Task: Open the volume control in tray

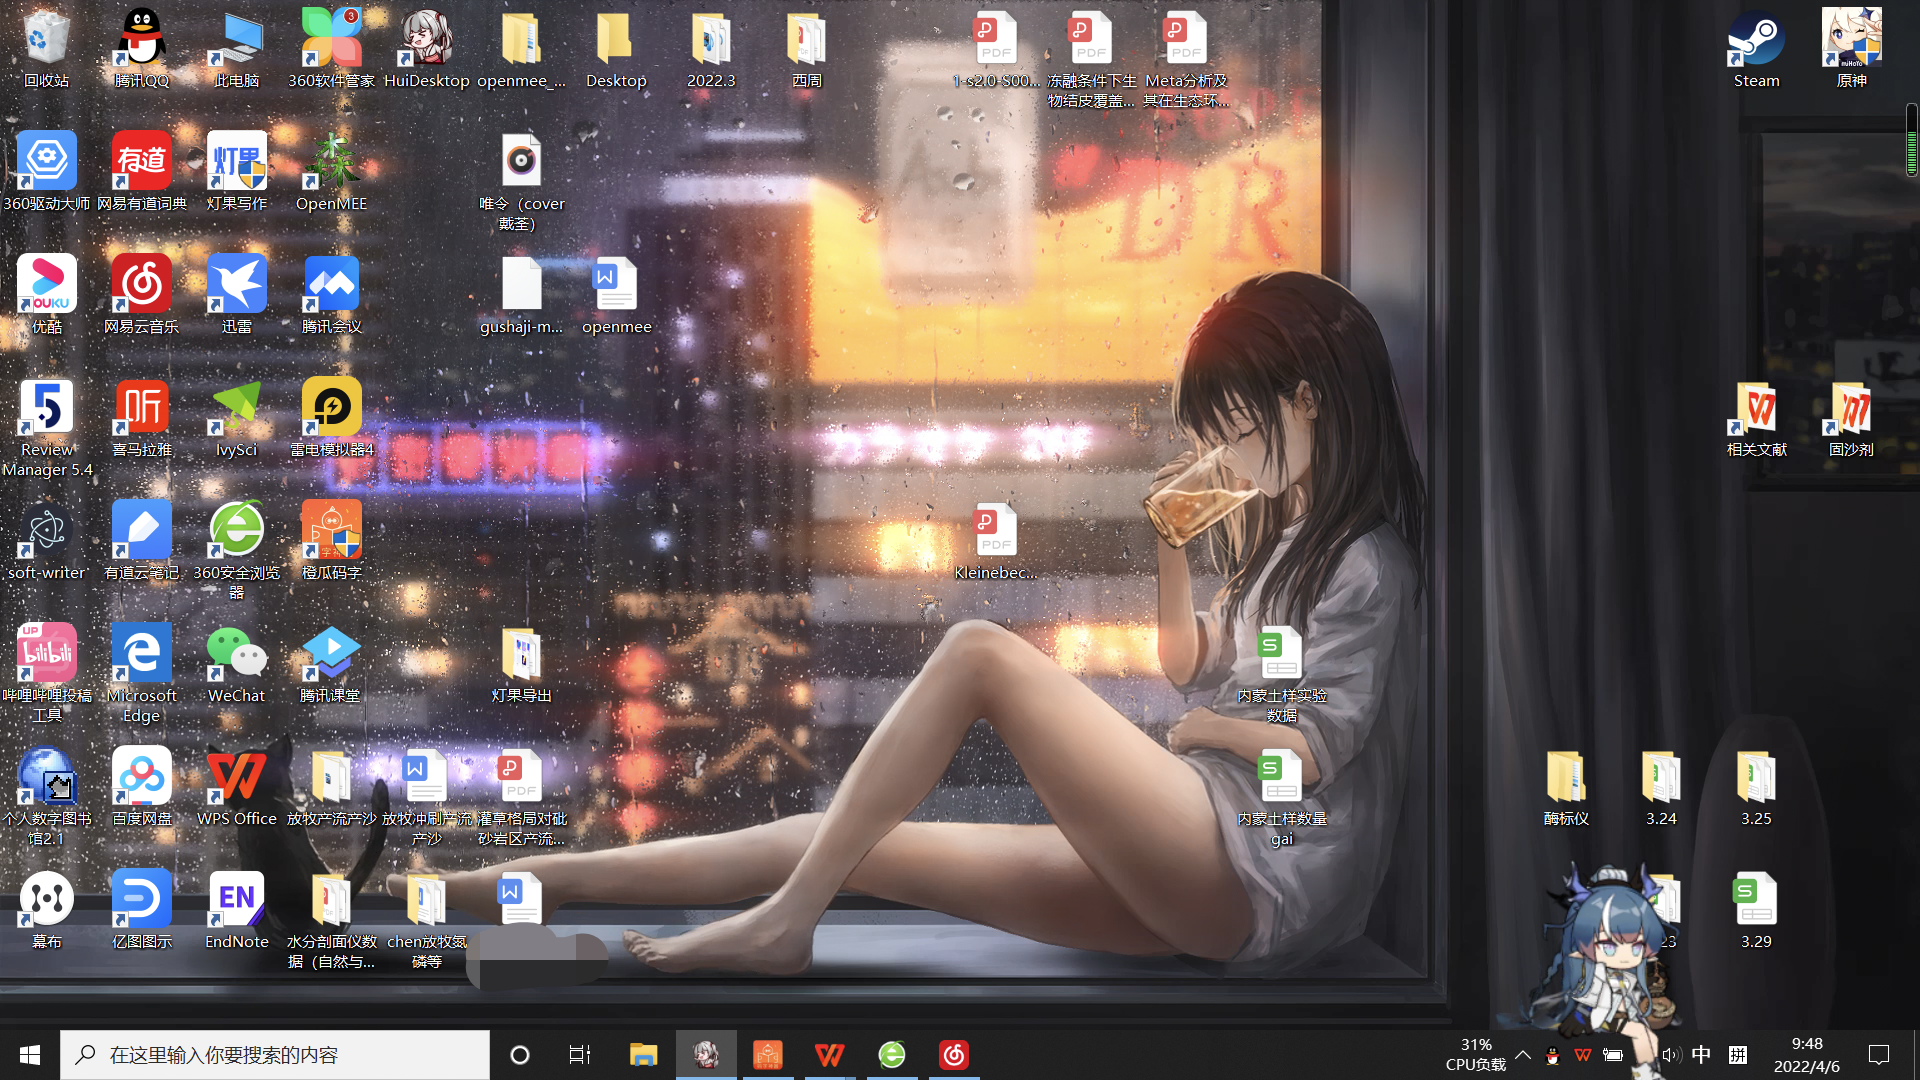Action: (1671, 1055)
